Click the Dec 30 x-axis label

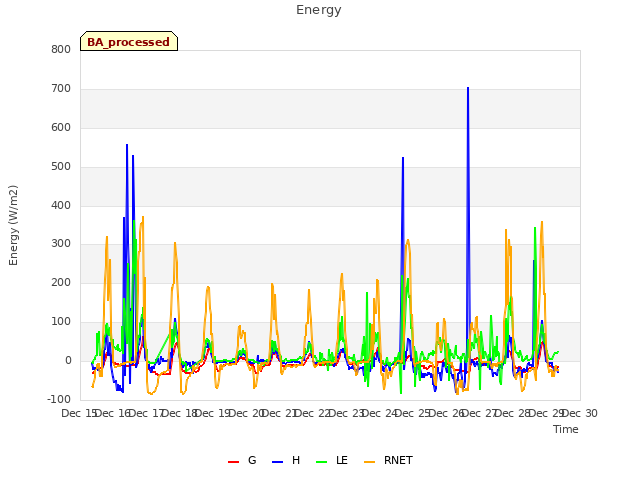[x=580, y=413]
